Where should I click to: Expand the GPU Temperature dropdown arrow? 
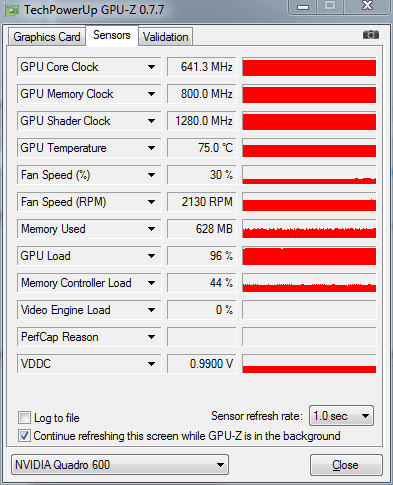(151, 148)
